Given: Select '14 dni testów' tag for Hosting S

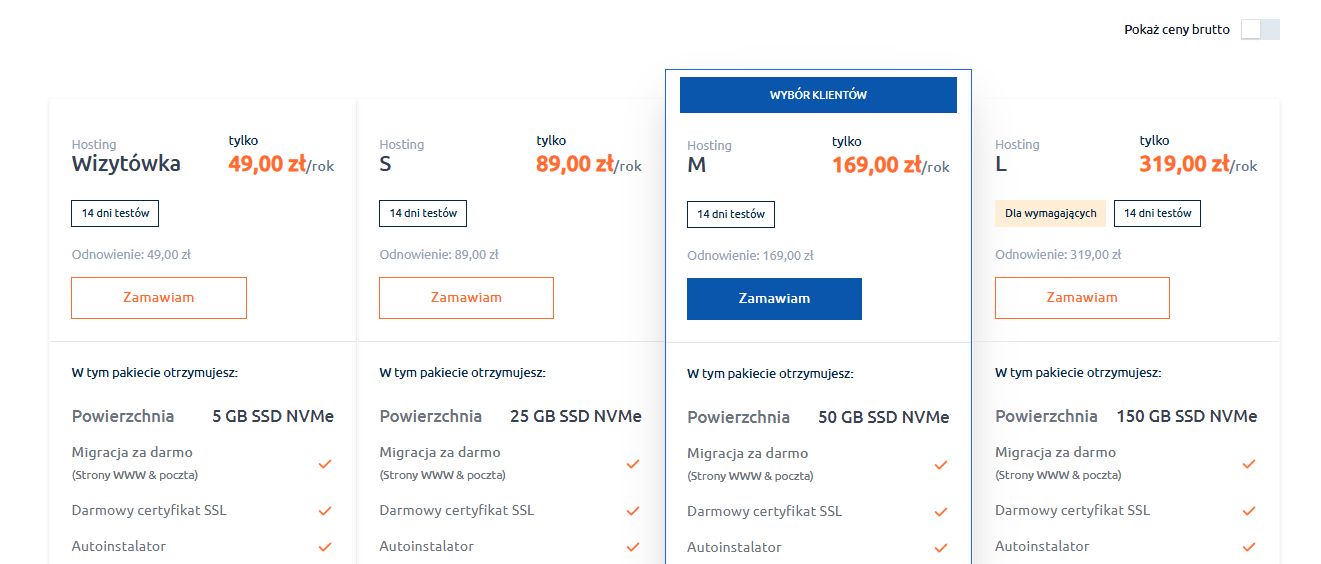Looking at the screenshot, I should pyautogui.click(x=423, y=213).
